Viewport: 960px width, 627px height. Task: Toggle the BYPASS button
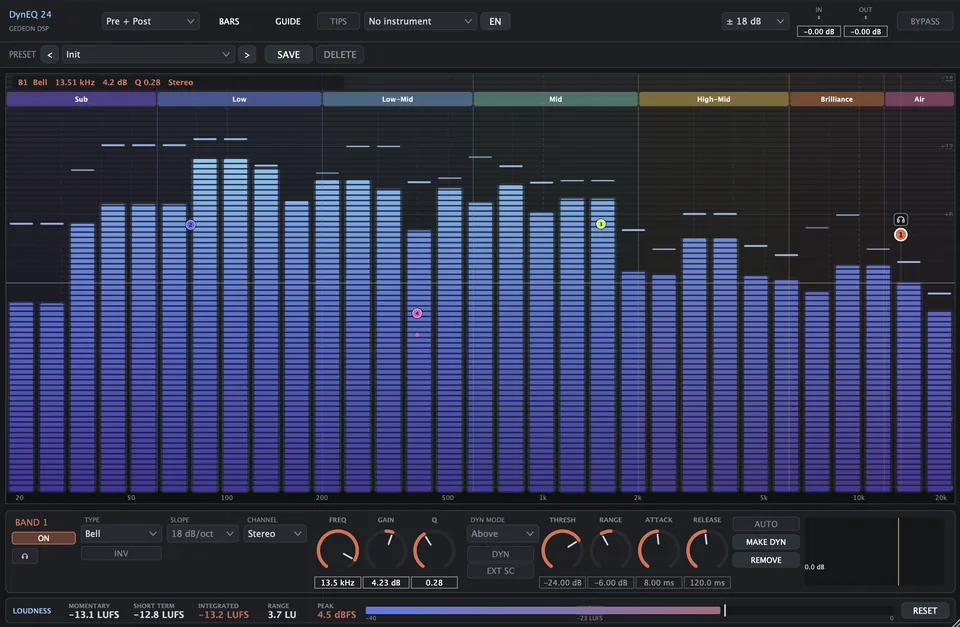(x=924, y=21)
